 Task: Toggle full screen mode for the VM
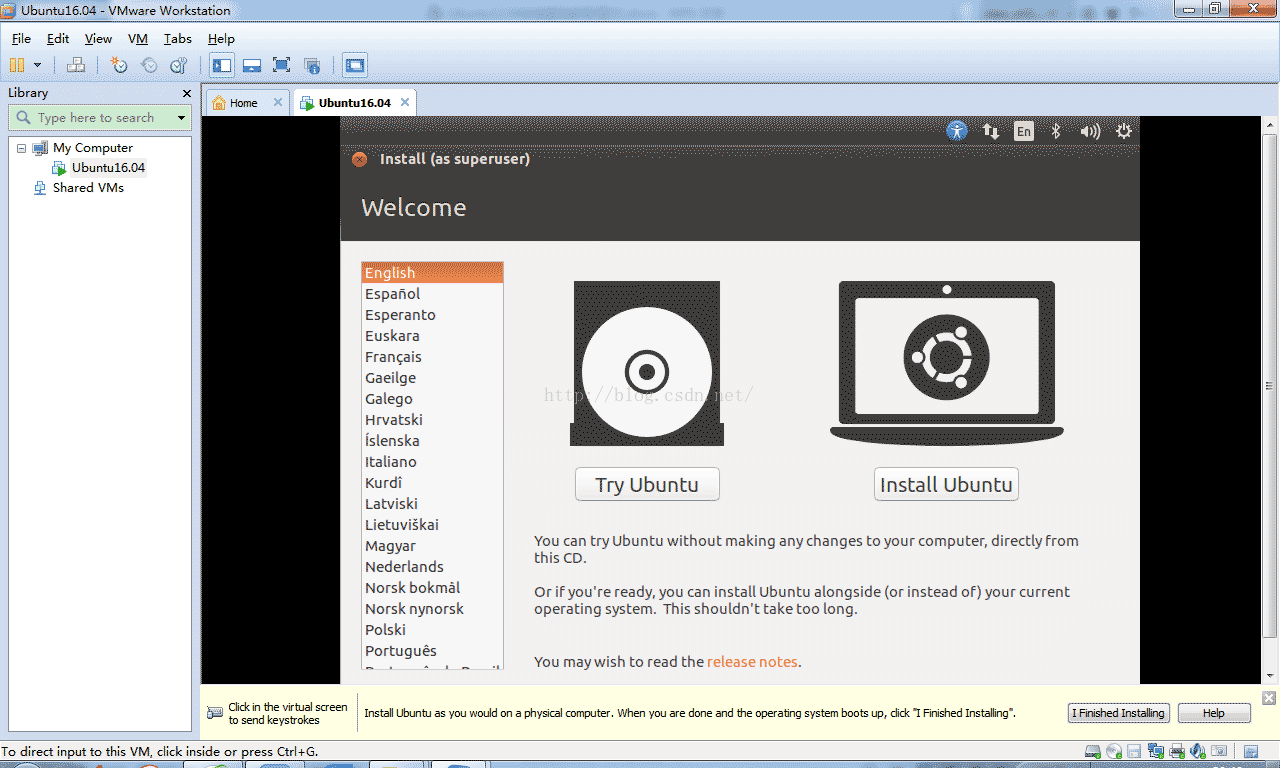(x=281, y=65)
